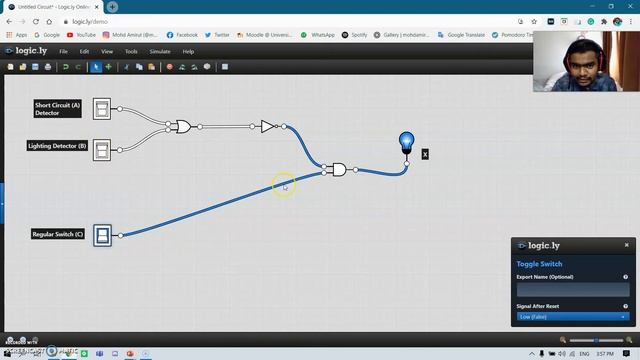
Task: Open the Spotify bookmark
Action: pyautogui.click(x=354, y=35)
